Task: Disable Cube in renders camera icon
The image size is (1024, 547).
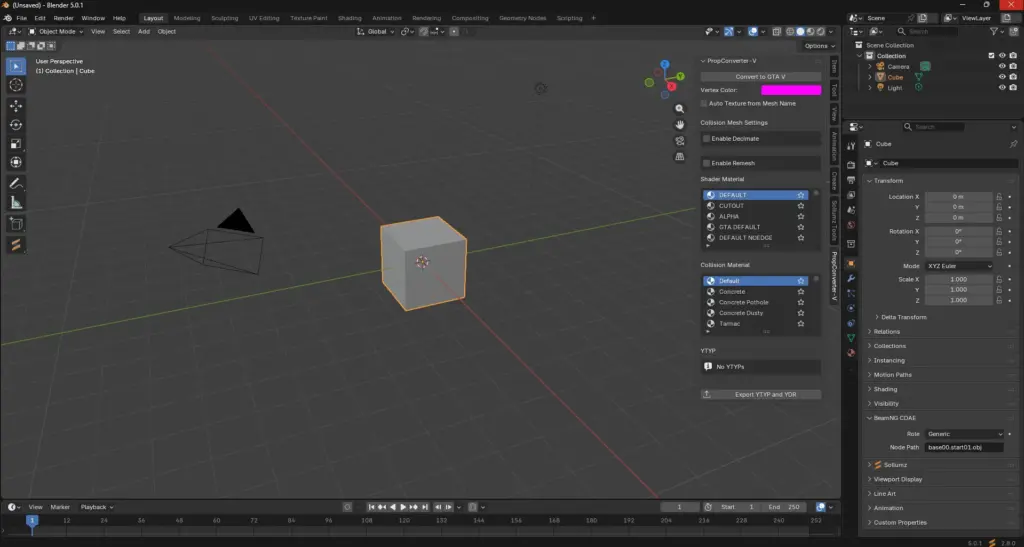Action: (1013, 77)
